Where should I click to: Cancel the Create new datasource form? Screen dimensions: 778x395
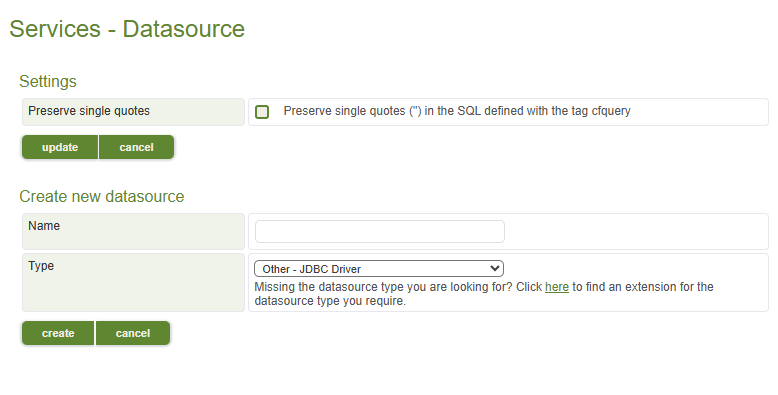(x=133, y=333)
